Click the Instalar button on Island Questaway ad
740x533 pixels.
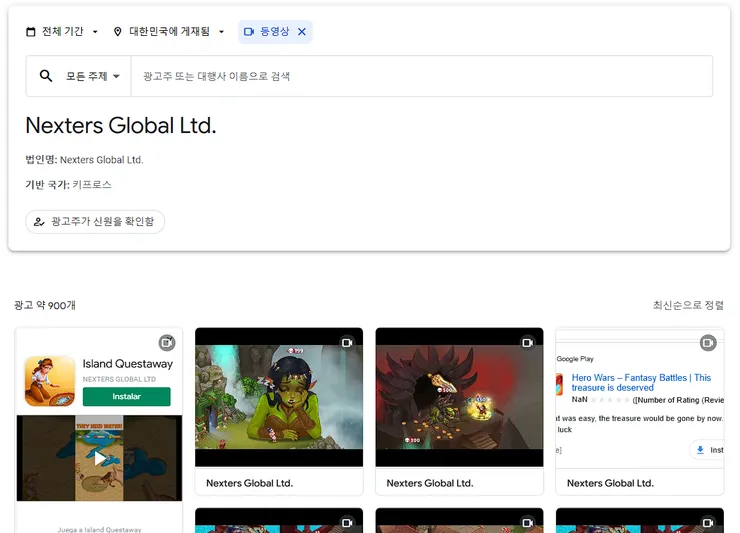pyautogui.click(x=126, y=397)
